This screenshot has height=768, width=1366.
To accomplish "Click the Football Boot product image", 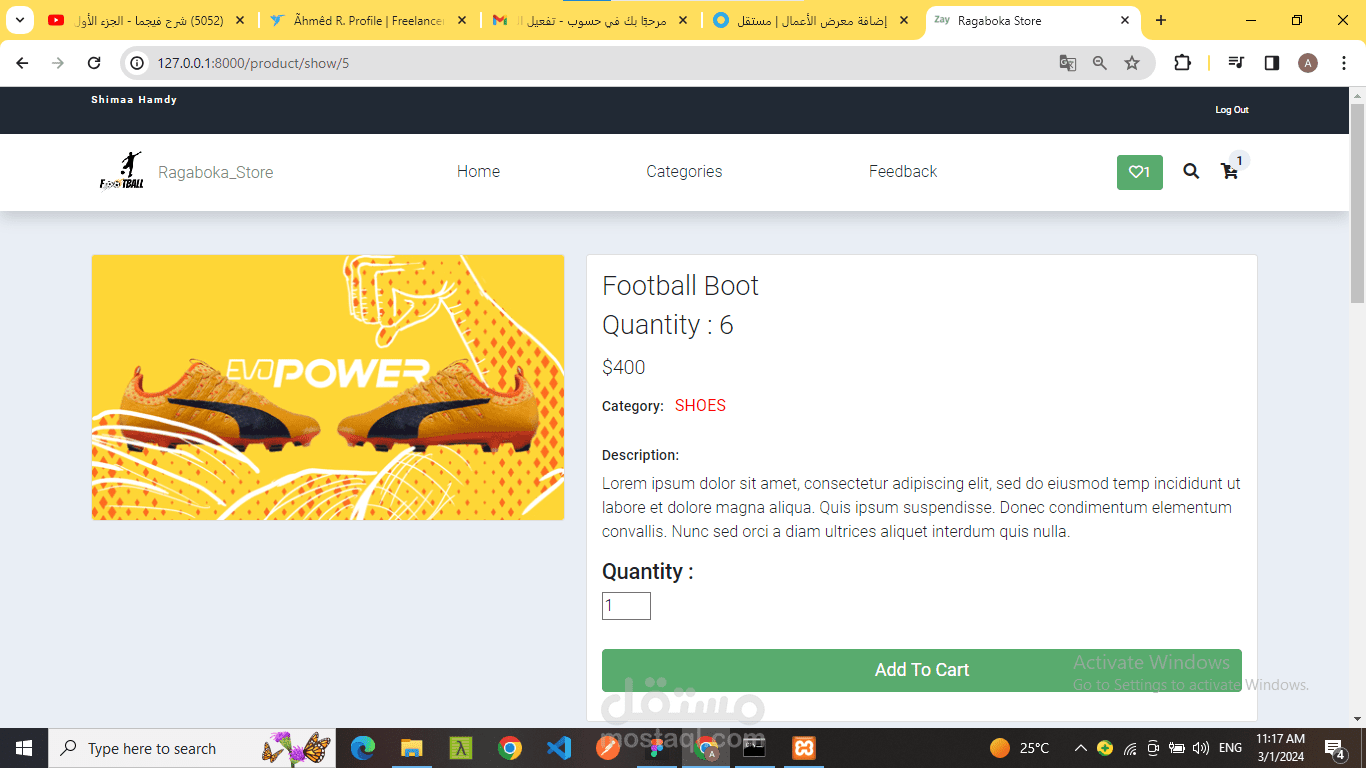I will tap(328, 387).
